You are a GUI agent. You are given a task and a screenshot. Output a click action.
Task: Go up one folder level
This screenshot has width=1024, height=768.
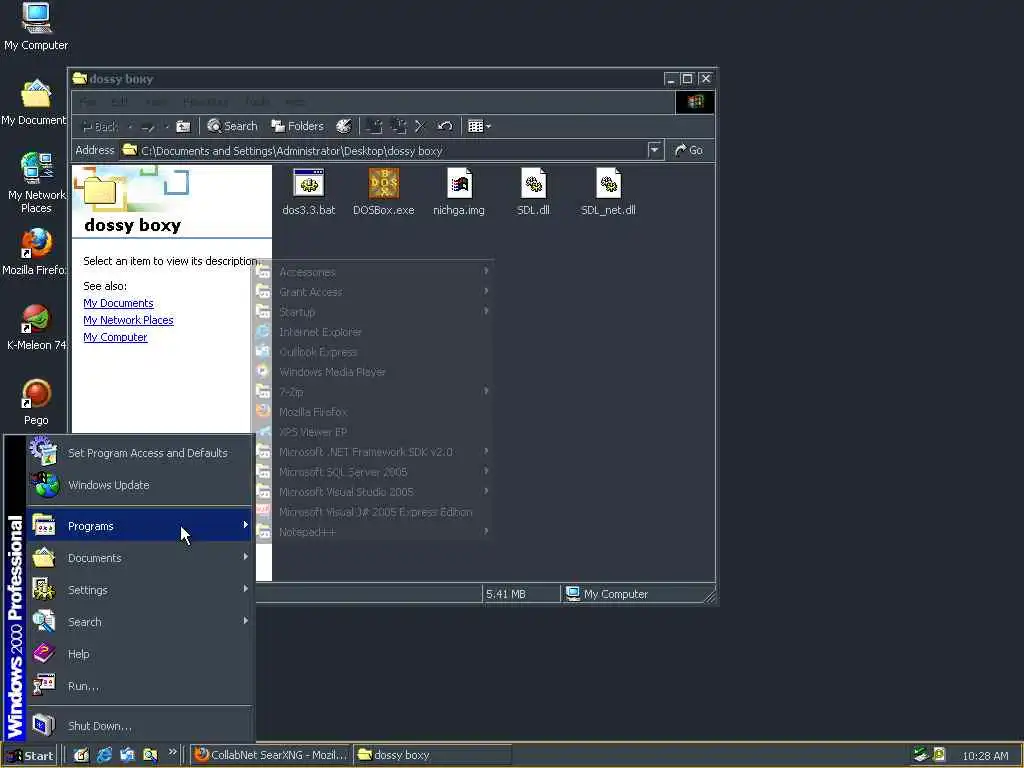click(x=184, y=126)
